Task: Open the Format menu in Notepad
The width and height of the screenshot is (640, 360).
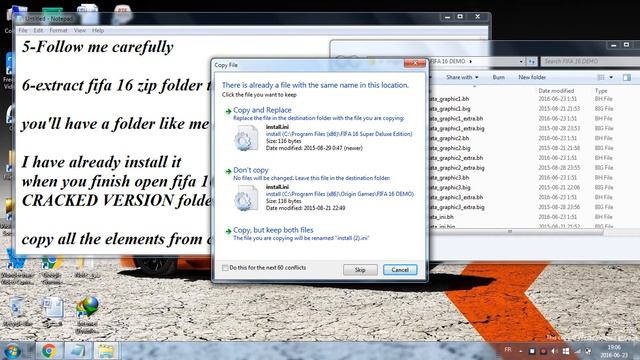Action: (x=58, y=31)
